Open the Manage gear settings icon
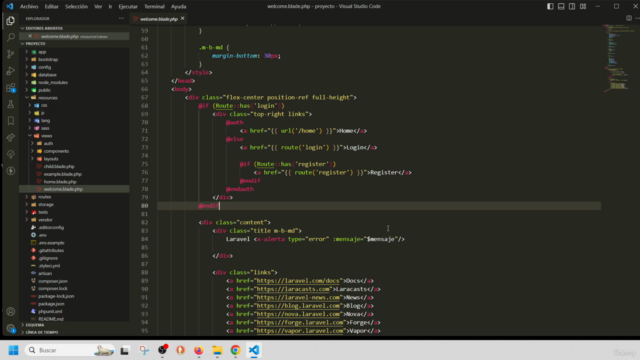640x360 pixels. (11, 328)
